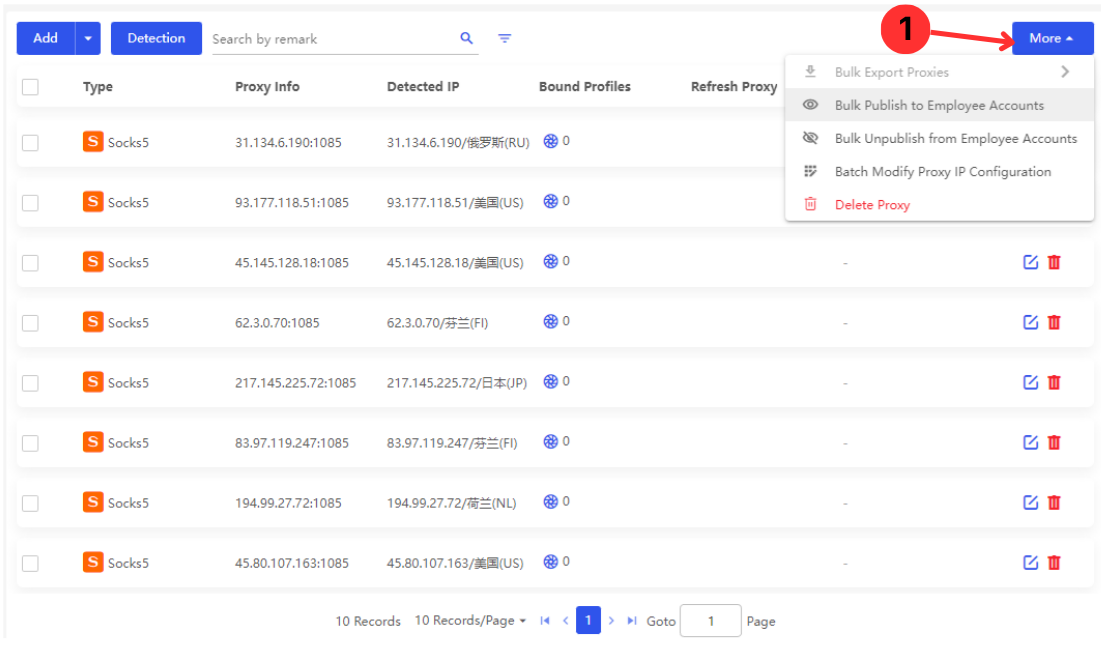Expand Bulk Export Proxies submenu chevron
Screen dimensions: 1101x647
click(x=1065, y=72)
